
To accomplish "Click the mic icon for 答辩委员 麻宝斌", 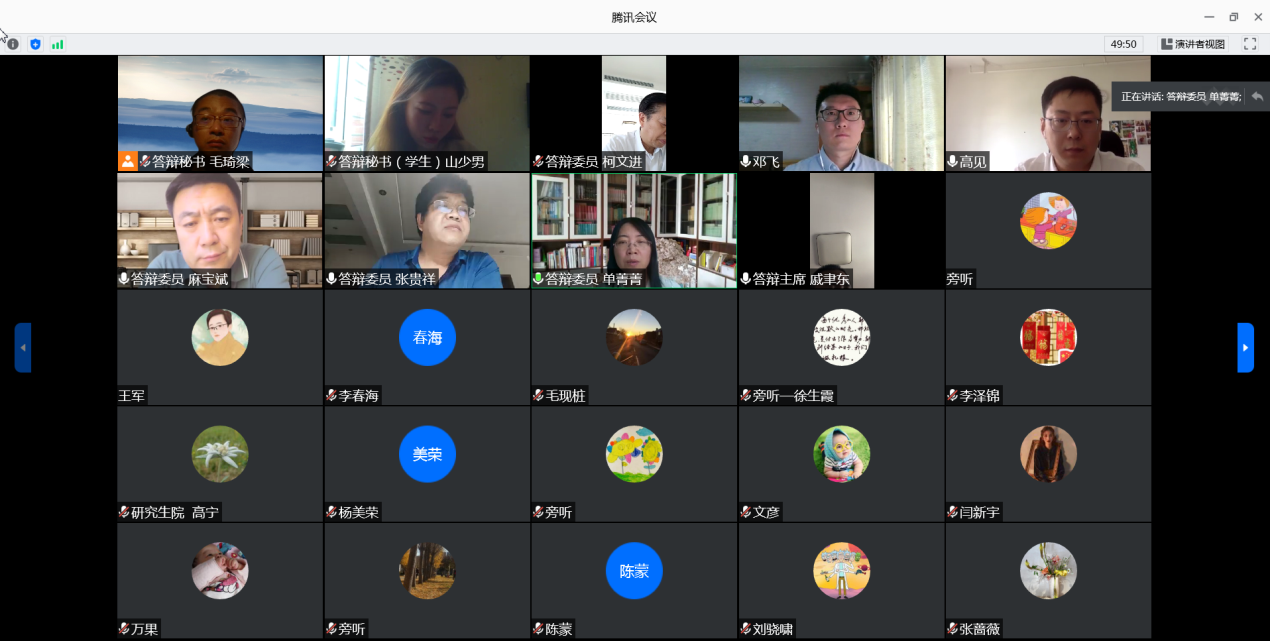I will 124,279.
